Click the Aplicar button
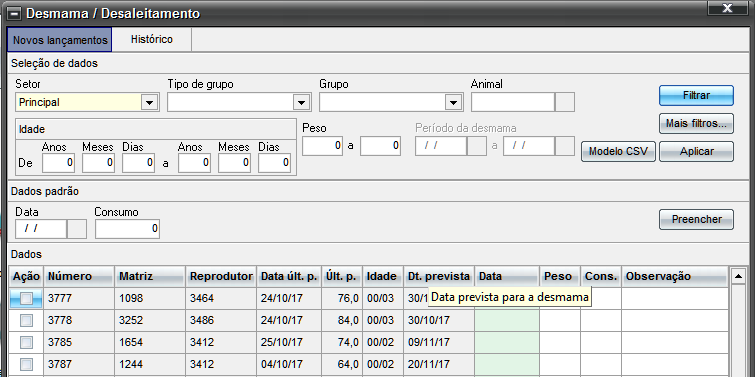Image resolution: width=755 pixels, height=377 pixels. 696,151
